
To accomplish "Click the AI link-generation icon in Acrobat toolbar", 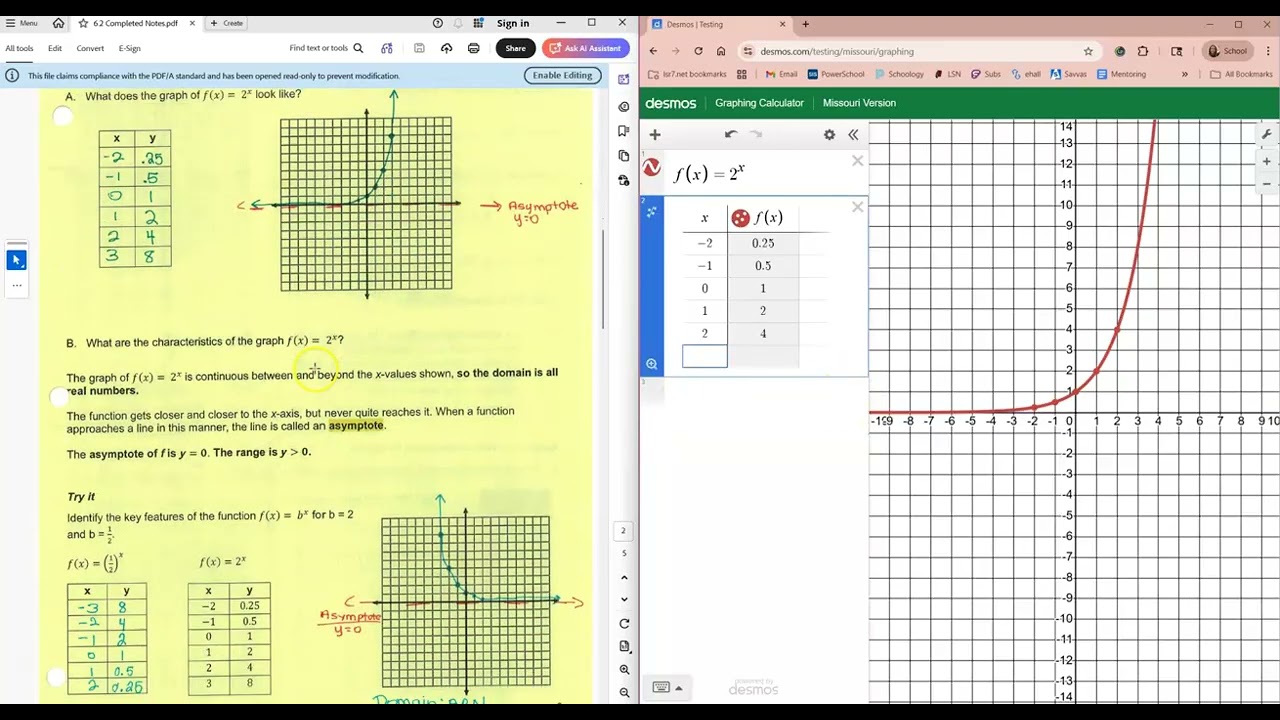I will coord(387,48).
